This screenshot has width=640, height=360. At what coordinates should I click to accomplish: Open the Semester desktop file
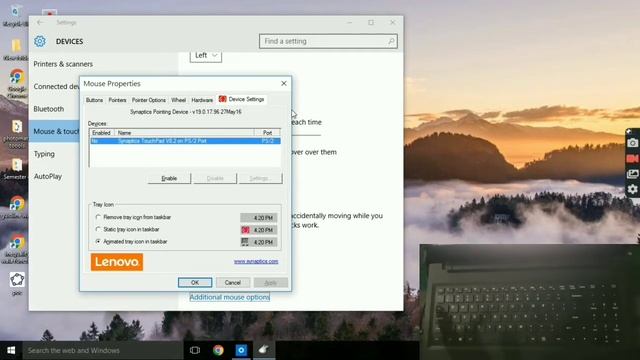click(x=16, y=169)
